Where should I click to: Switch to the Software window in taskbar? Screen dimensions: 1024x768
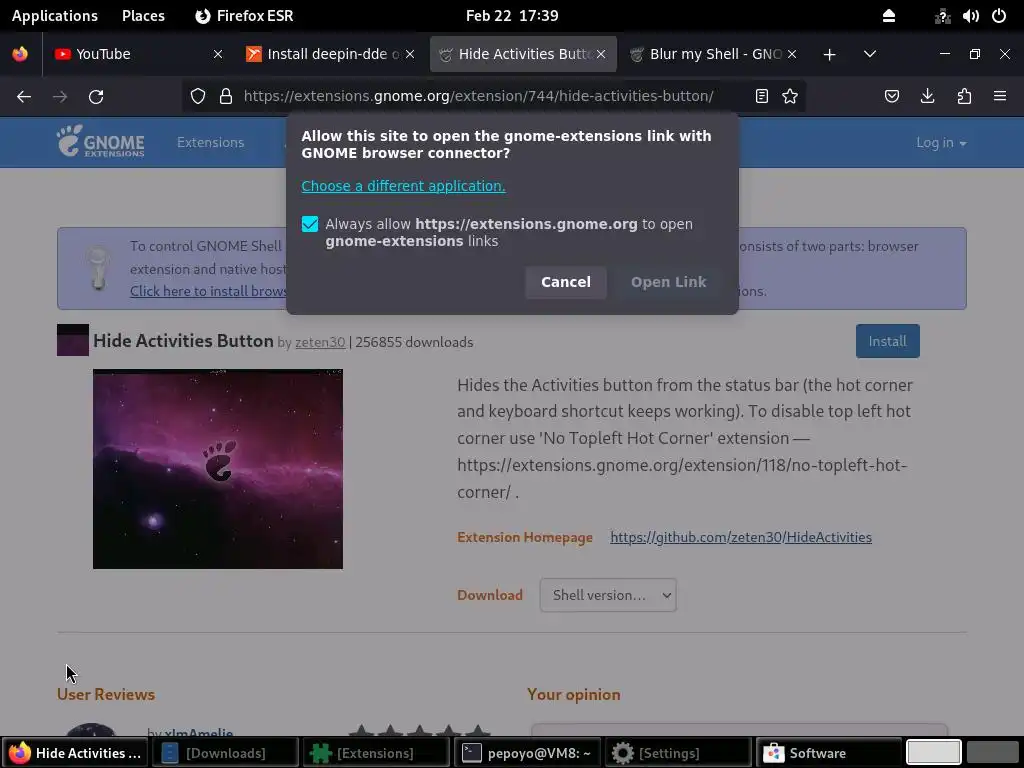pos(829,753)
